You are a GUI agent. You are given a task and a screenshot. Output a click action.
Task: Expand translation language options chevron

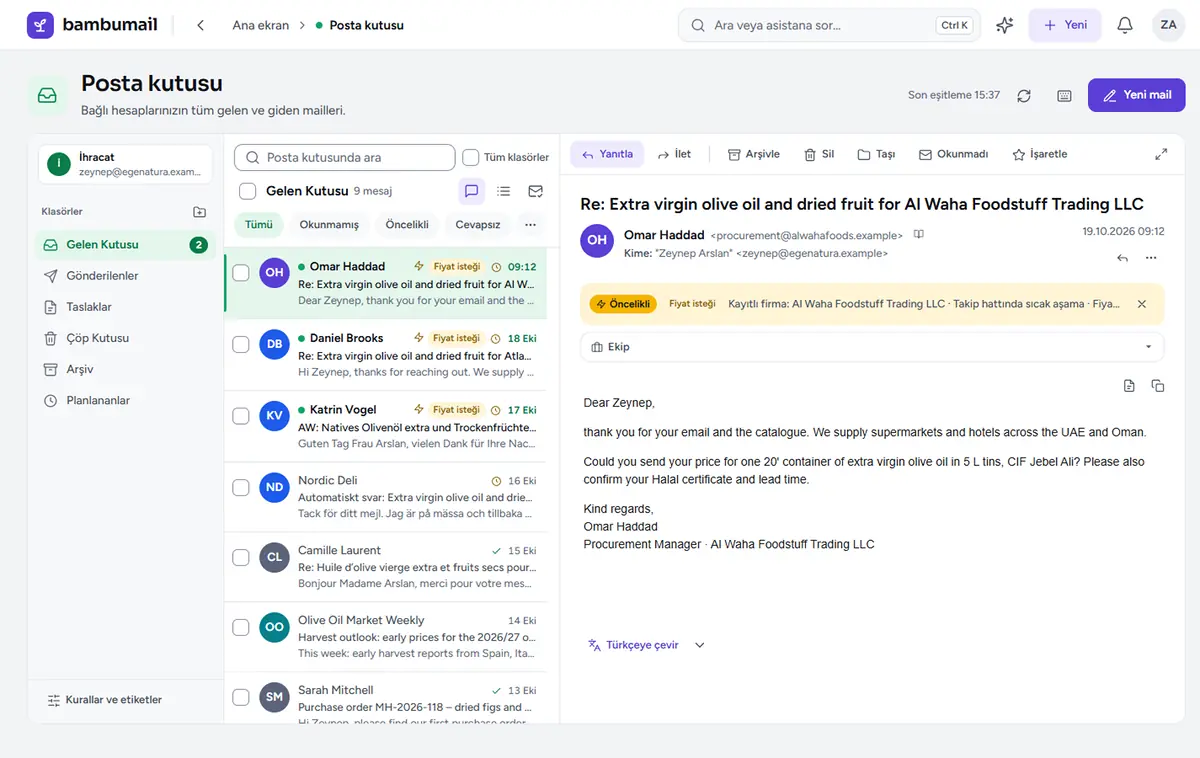700,645
